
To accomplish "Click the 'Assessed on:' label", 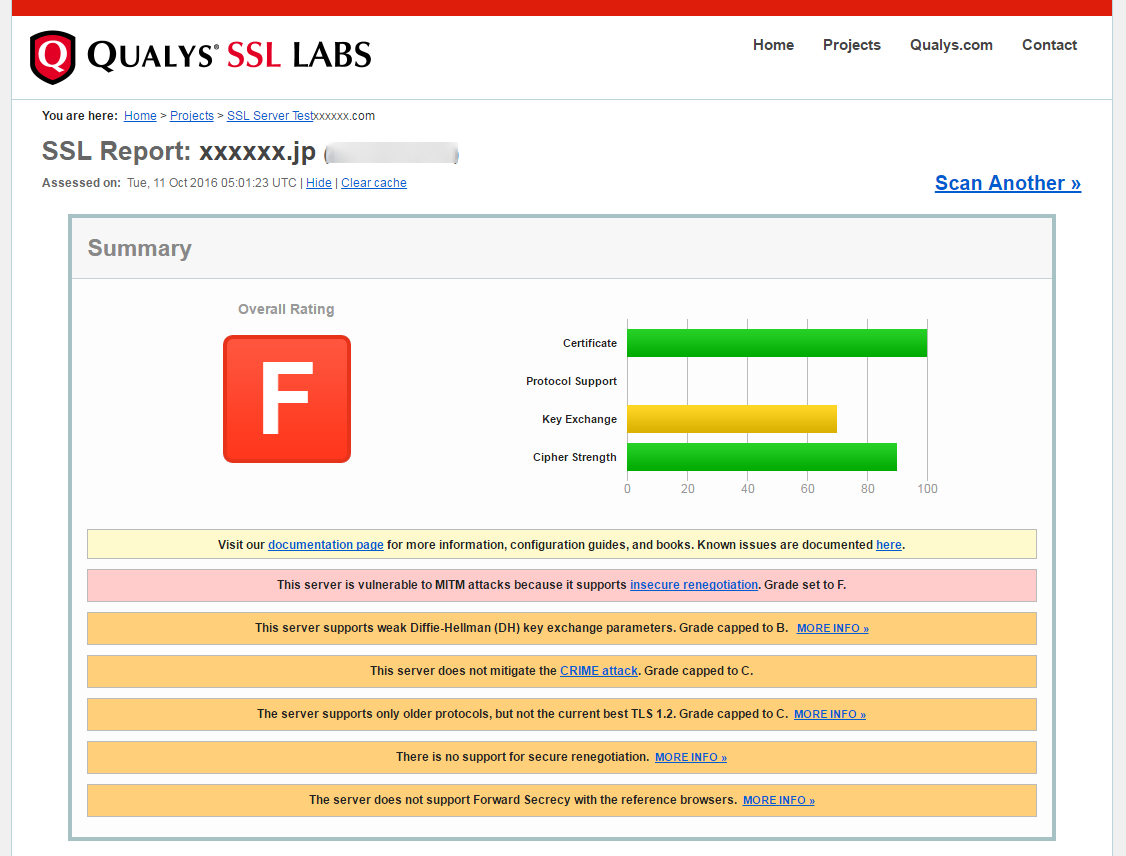I will tap(81, 183).
